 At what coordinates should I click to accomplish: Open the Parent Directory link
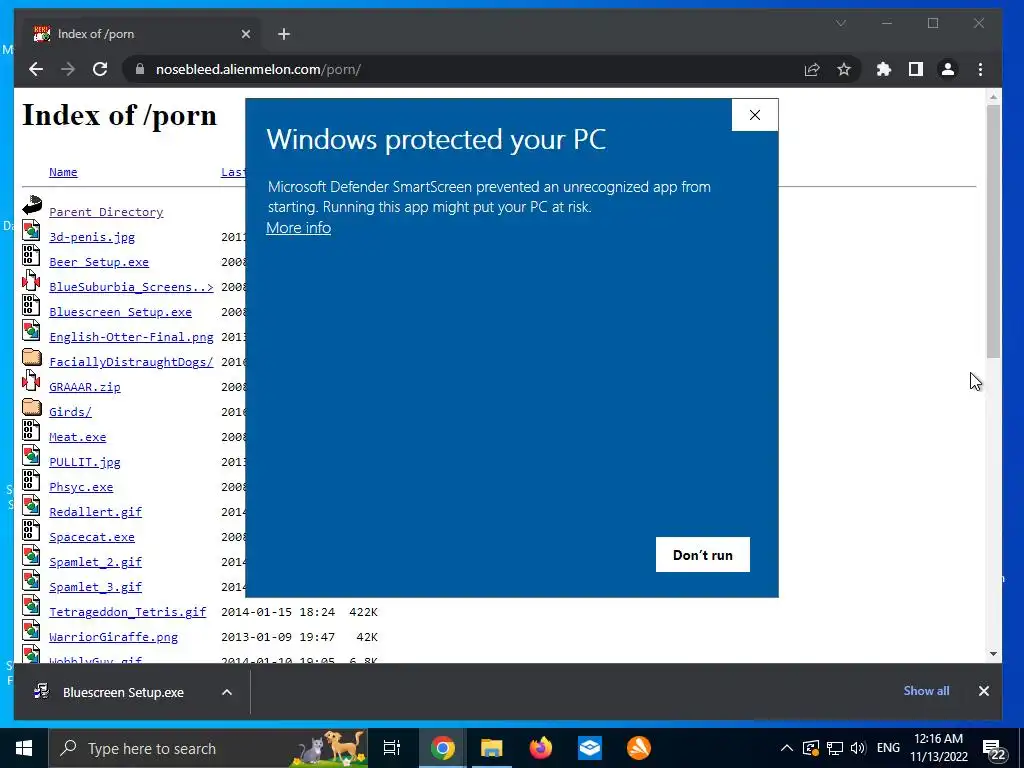[x=106, y=212]
